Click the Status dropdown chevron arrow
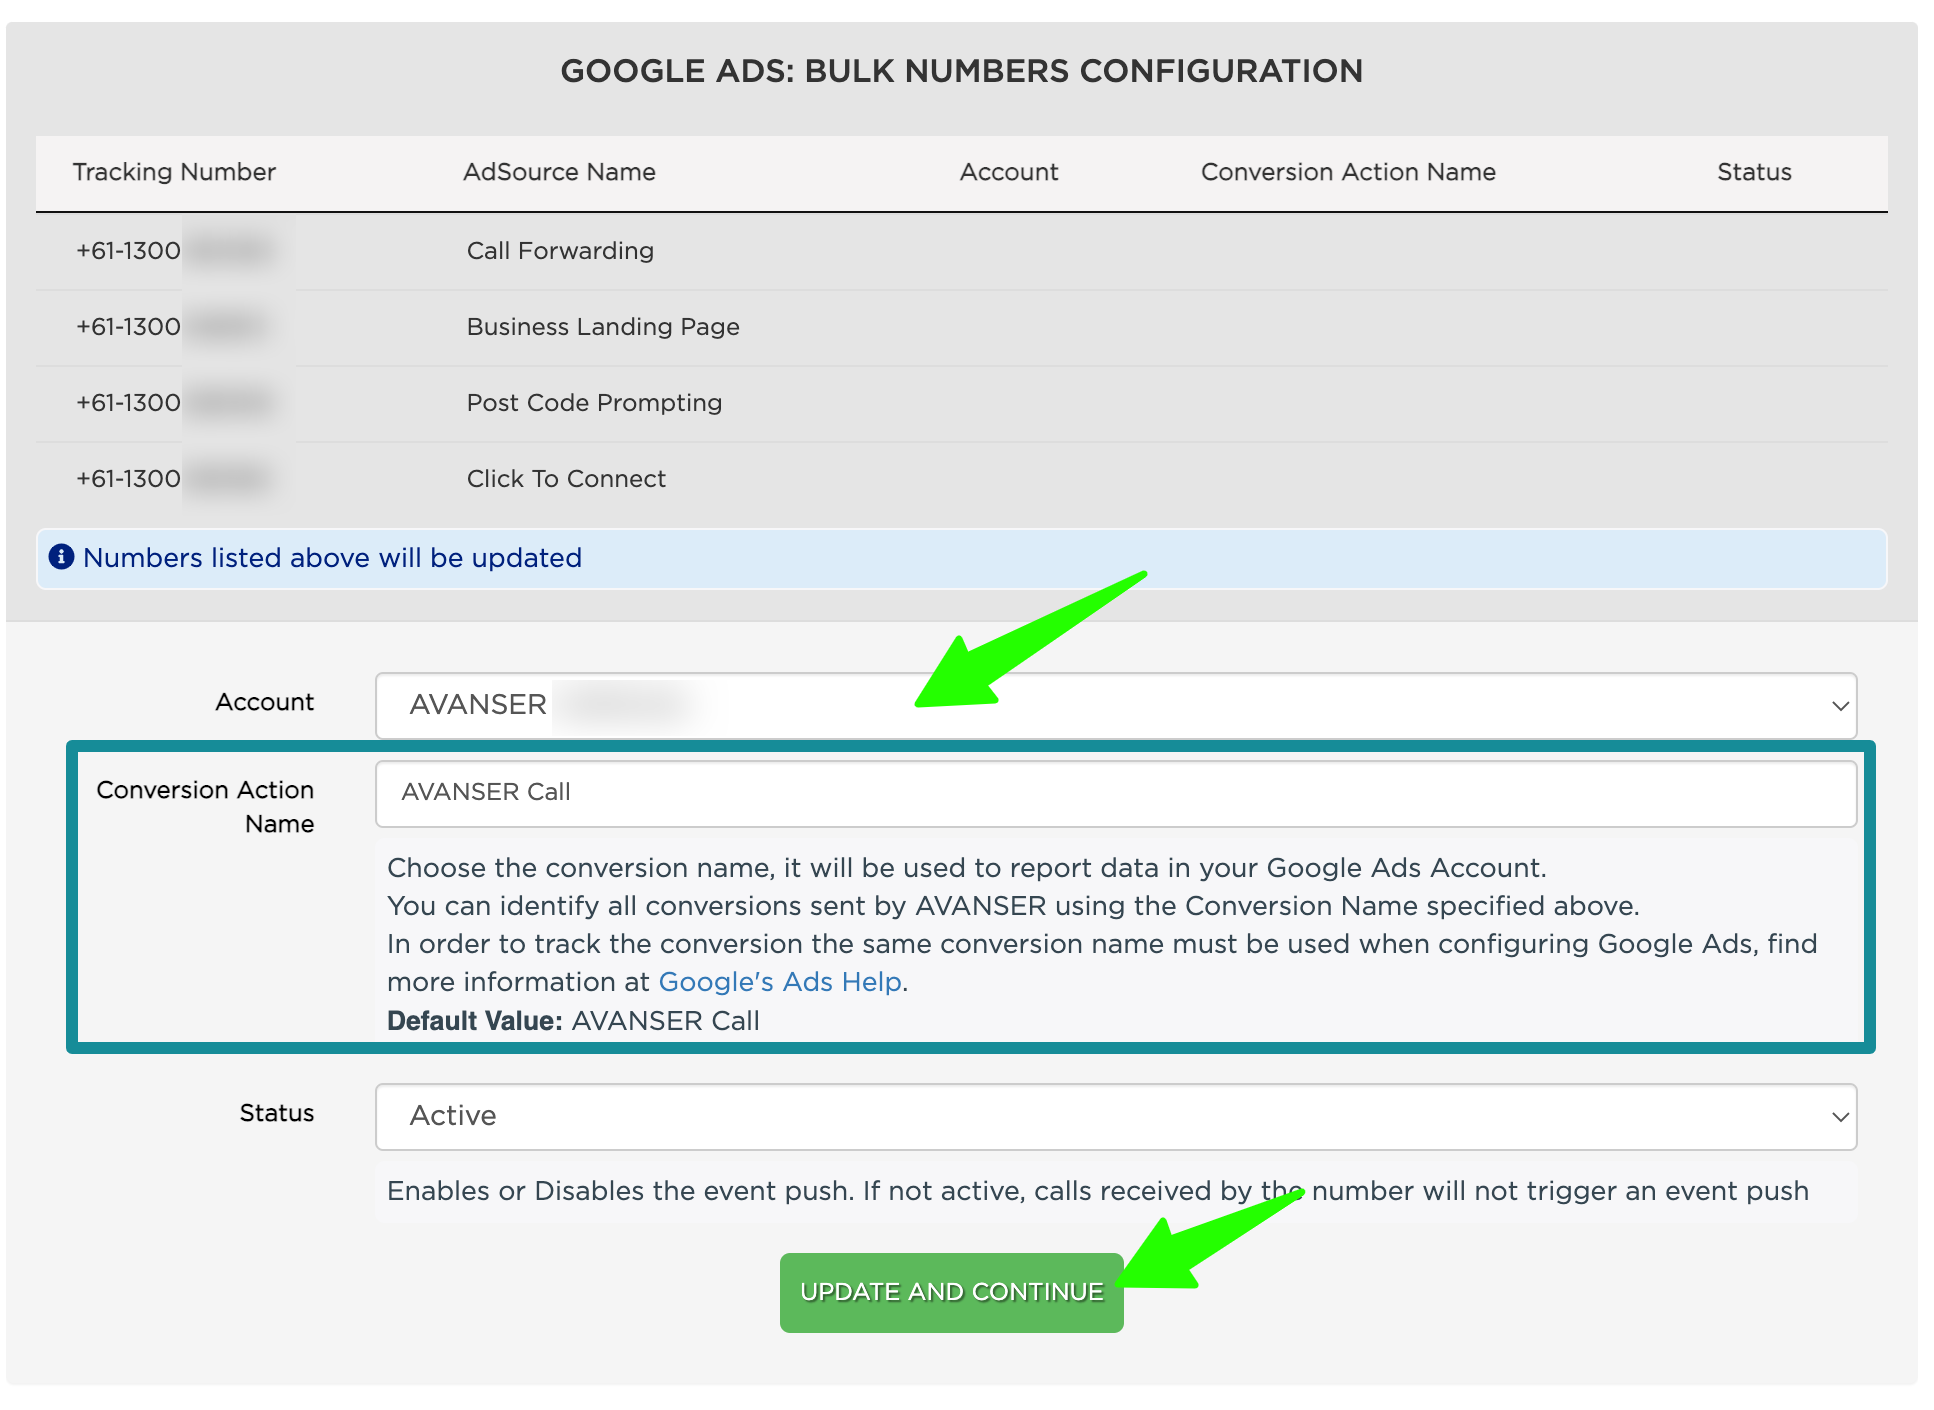This screenshot has height=1410, width=1934. 1839,1117
